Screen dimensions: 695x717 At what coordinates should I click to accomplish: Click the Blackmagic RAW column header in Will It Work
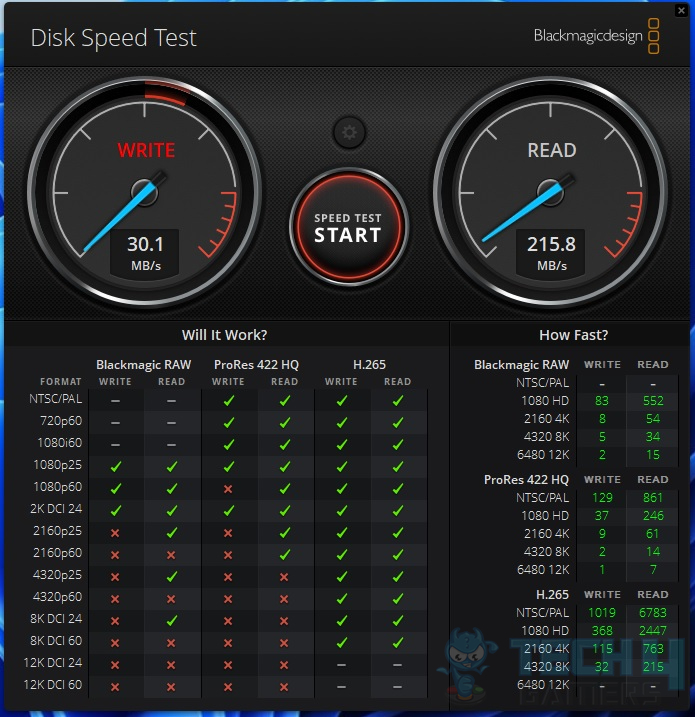pos(144,364)
